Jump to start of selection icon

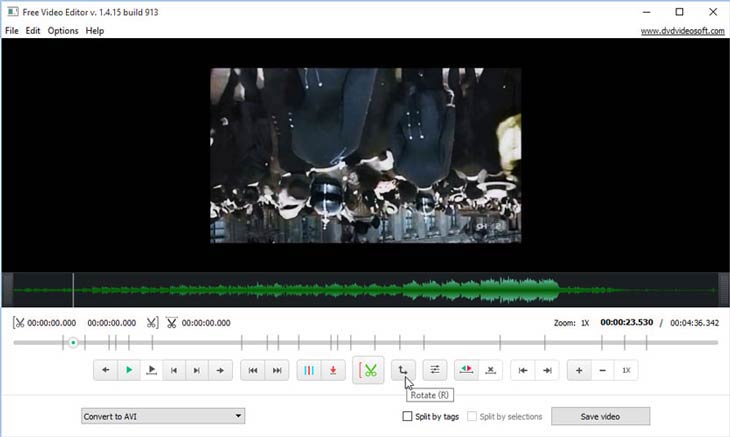(x=523, y=370)
